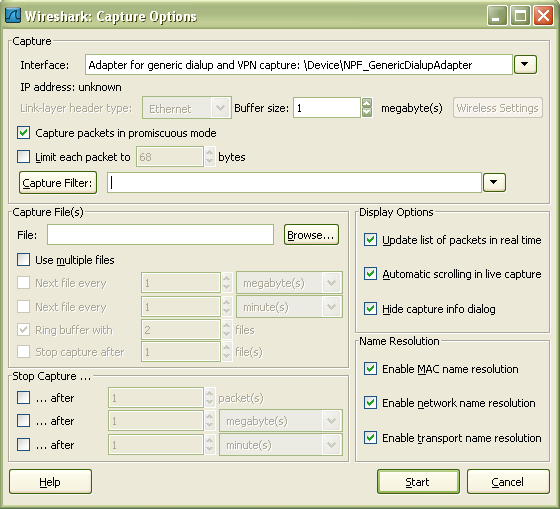The image size is (560, 509).
Task: Toggle Automatic scrolling in live capture
Action: pyautogui.click(x=370, y=274)
